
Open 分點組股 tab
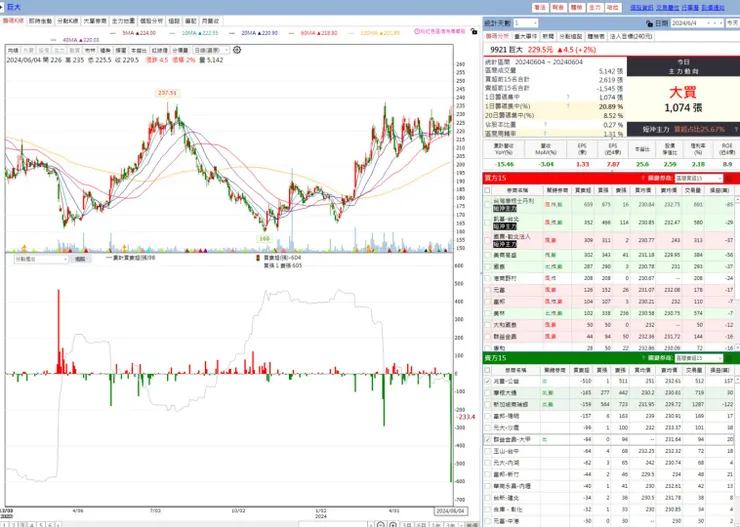[571, 36]
